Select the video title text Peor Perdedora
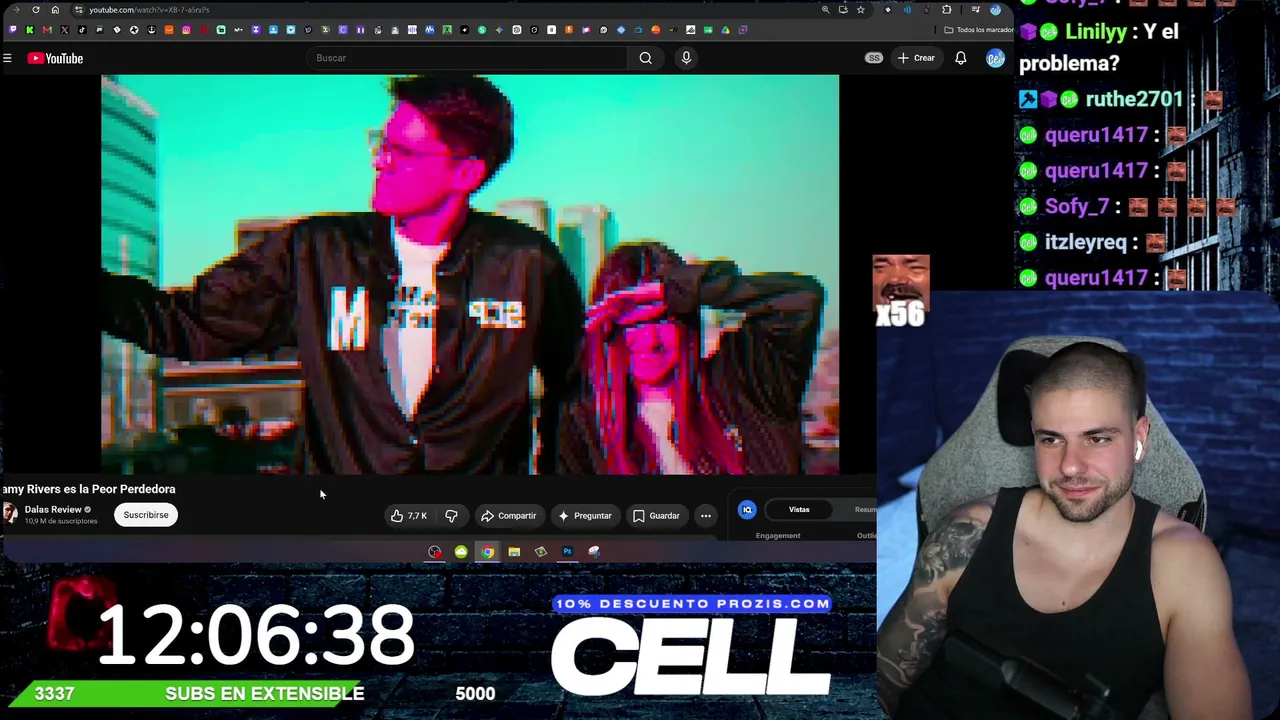Image resolution: width=1280 pixels, height=720 pixels. pyautogui.click(x=134, y=489)
